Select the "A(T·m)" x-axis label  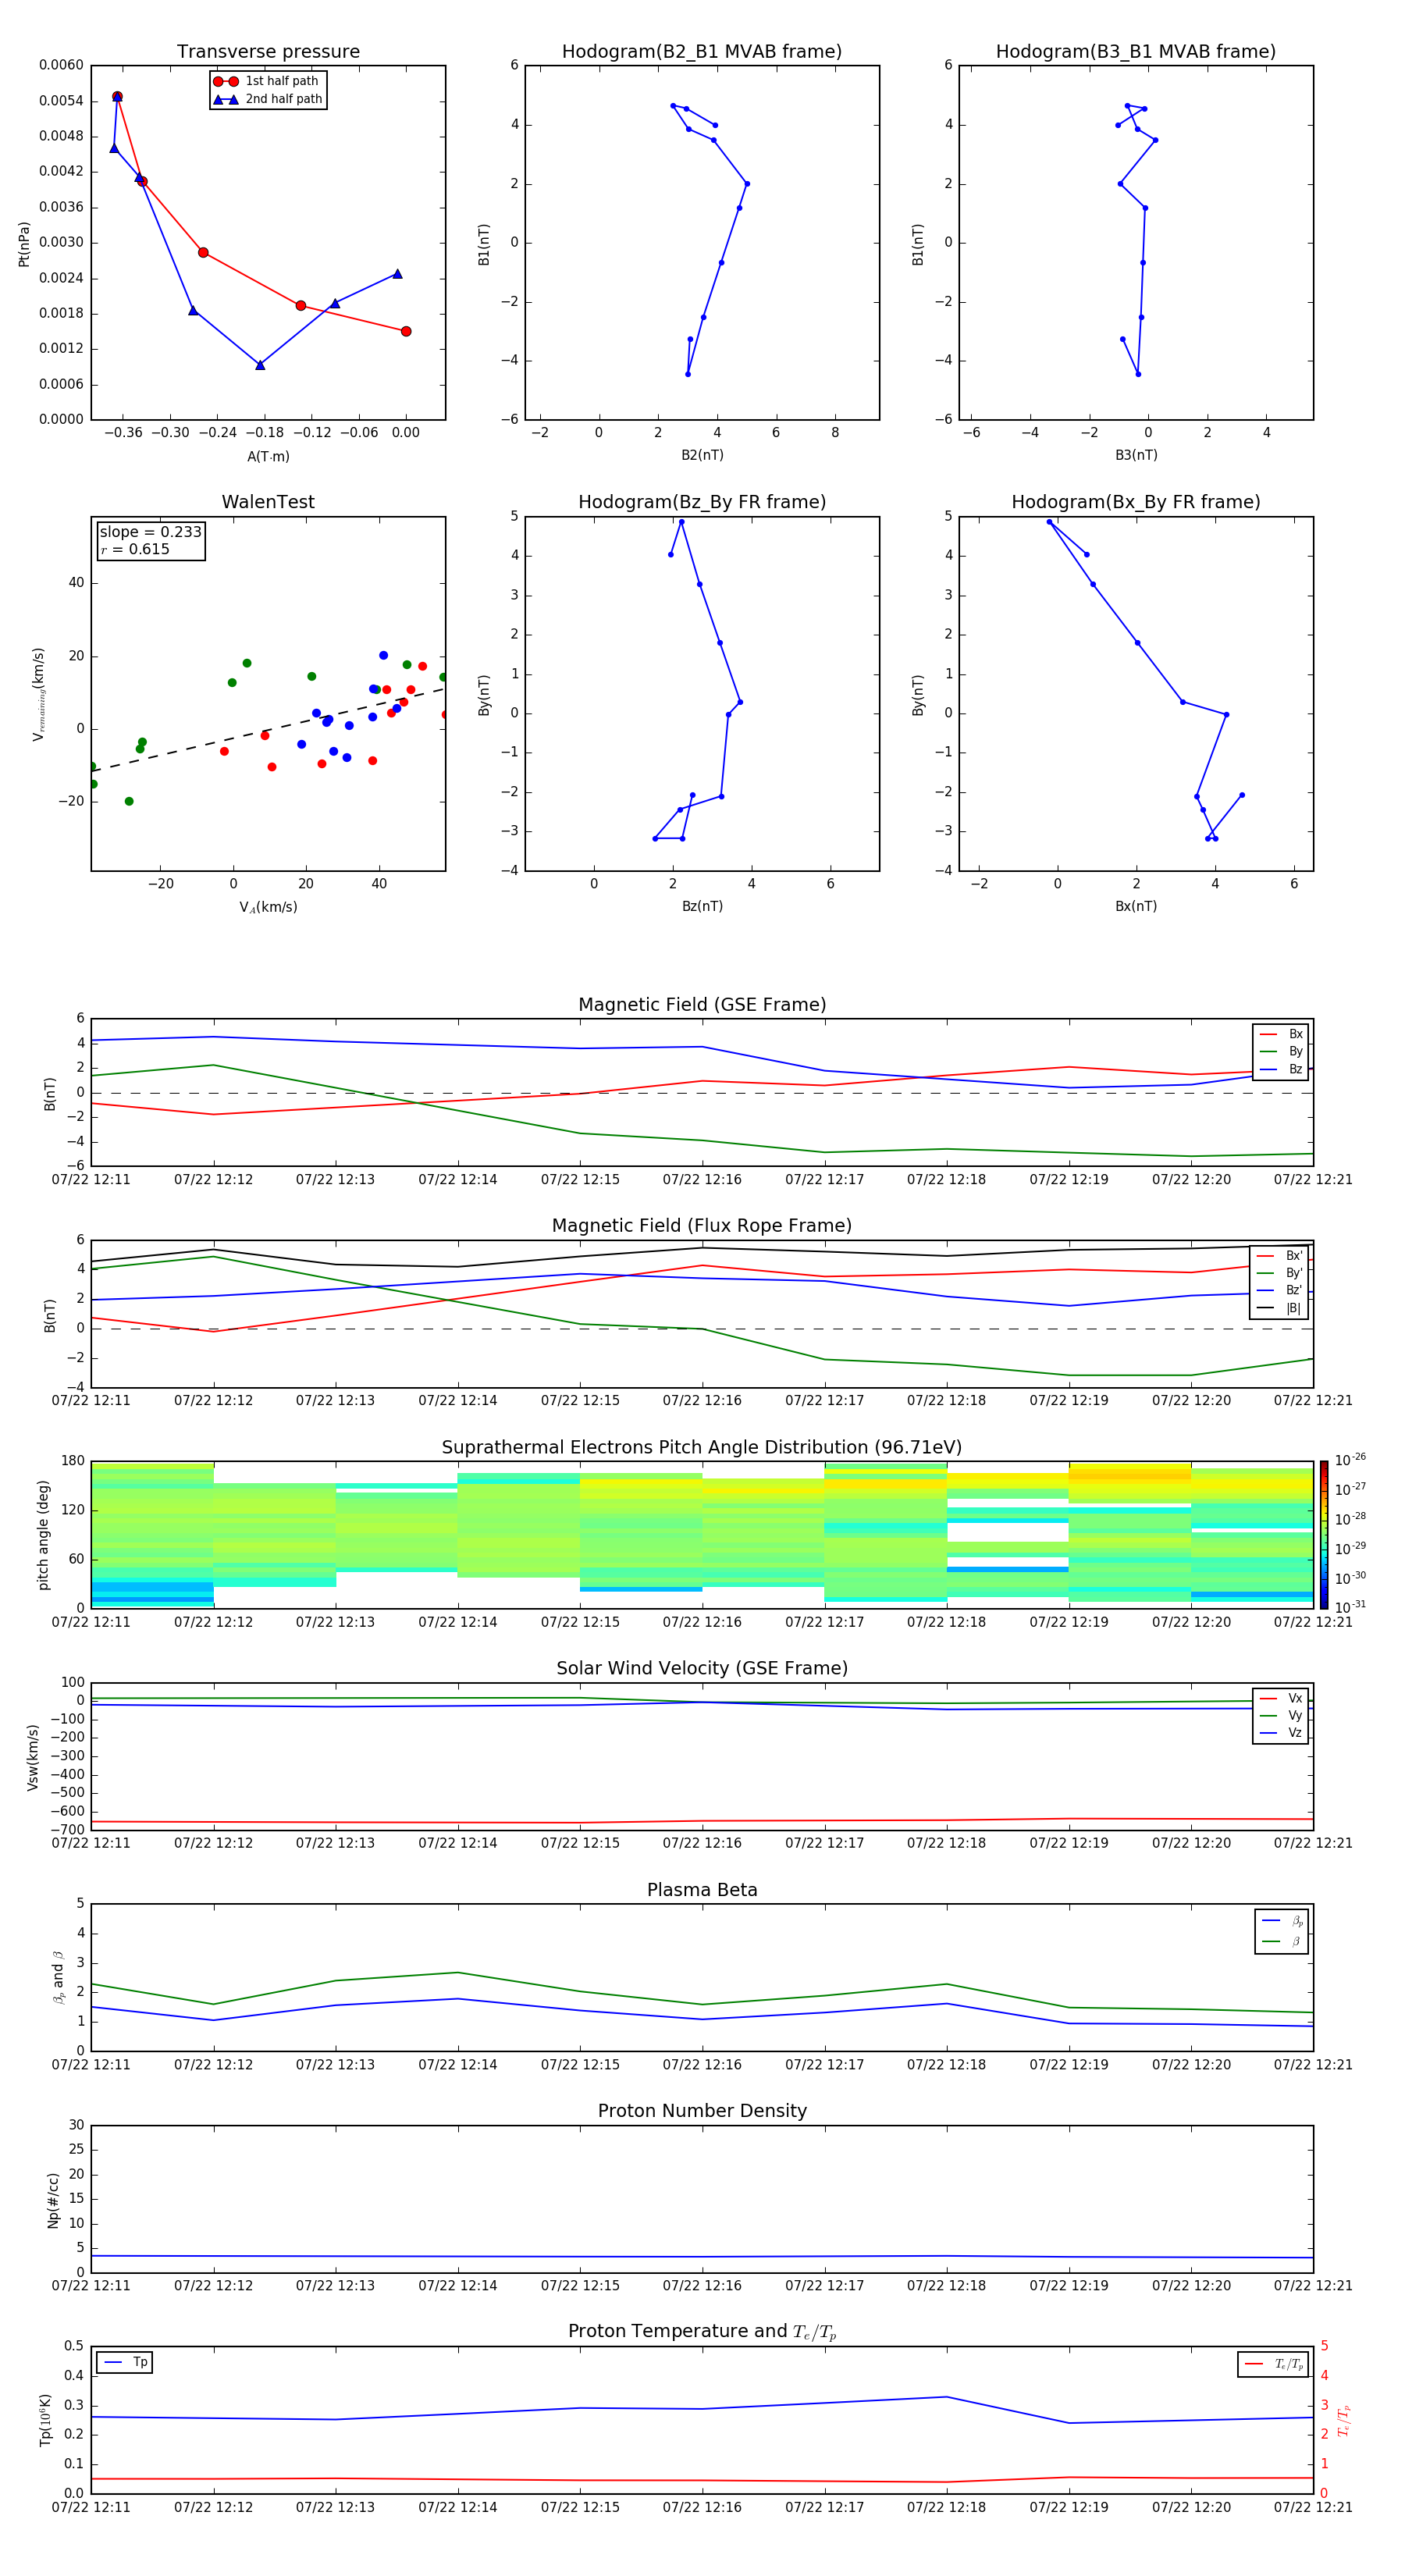(268, 457)
